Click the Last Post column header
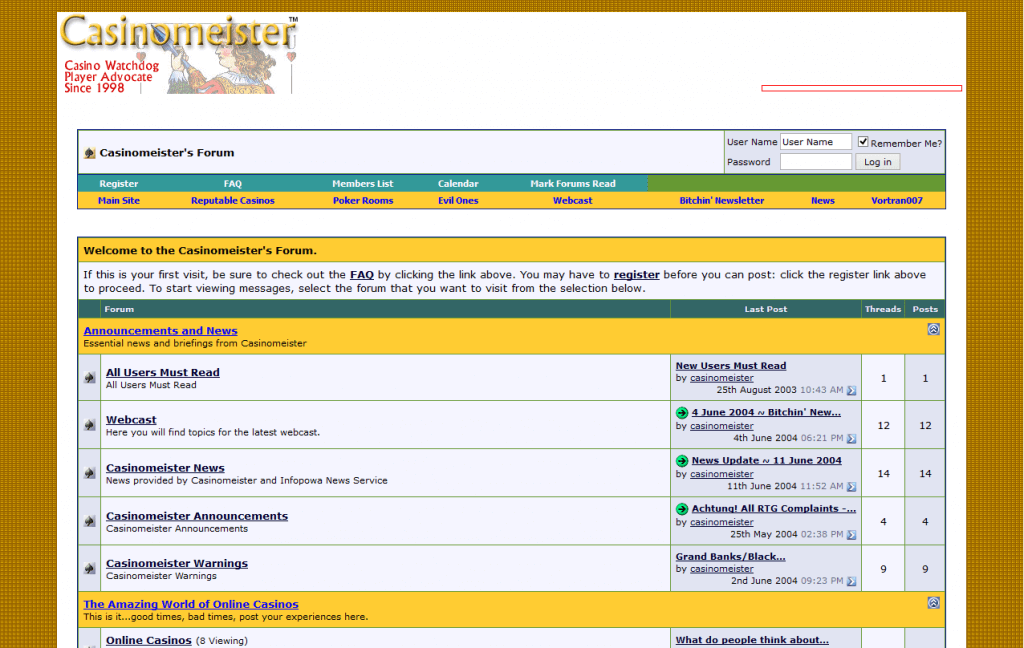The height and width of the screenshot is (648, 1024). click(x=765, y=309)
